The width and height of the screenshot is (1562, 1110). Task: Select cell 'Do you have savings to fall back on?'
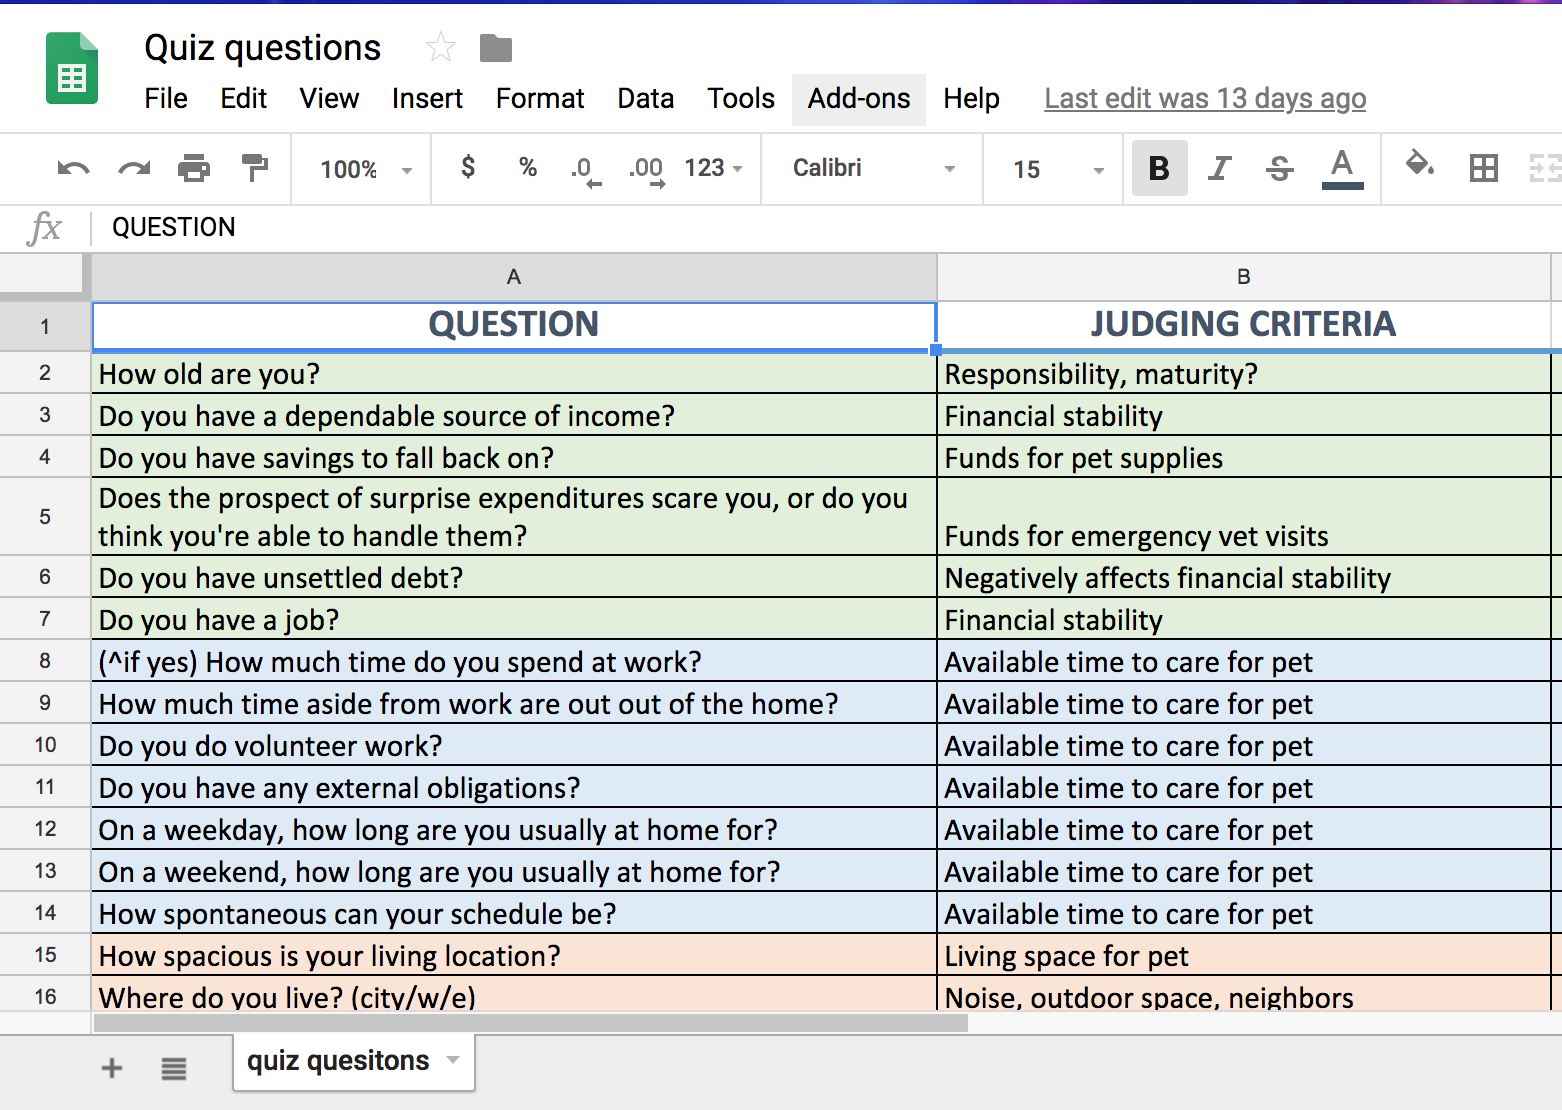[514, 457]
